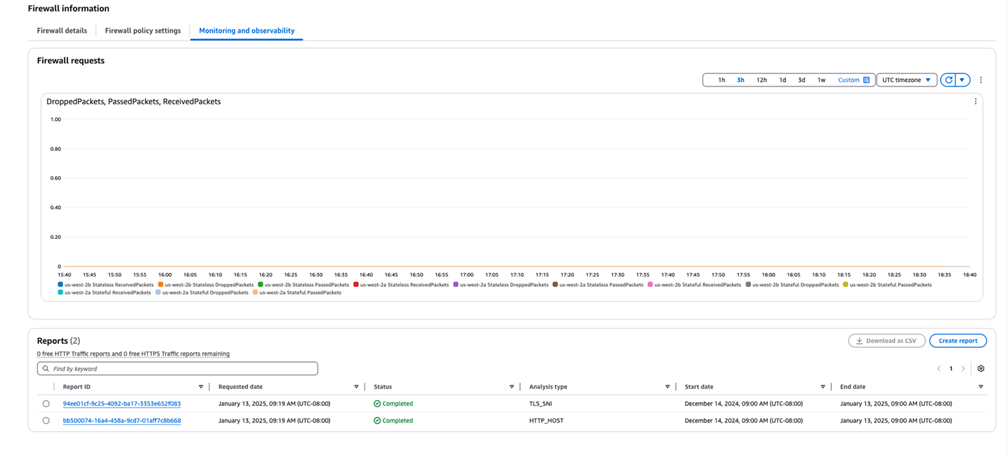Click the TLS_SNI analysis type cell
The width and height of the screenshot is (1008, 457).
coord(539,404)
